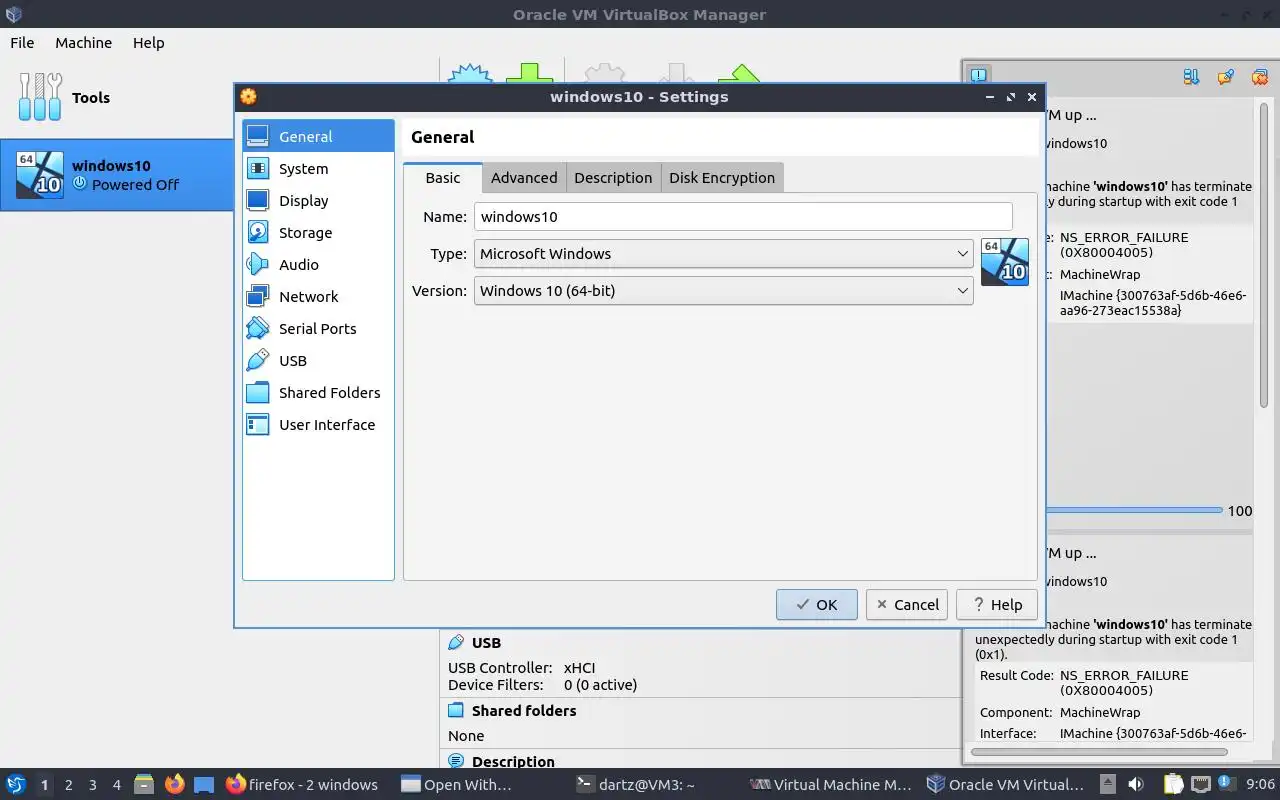
Task: Open the Type dropdown showing Microsoft Windows
Action: pyautogui.click(x=723, y=254)
